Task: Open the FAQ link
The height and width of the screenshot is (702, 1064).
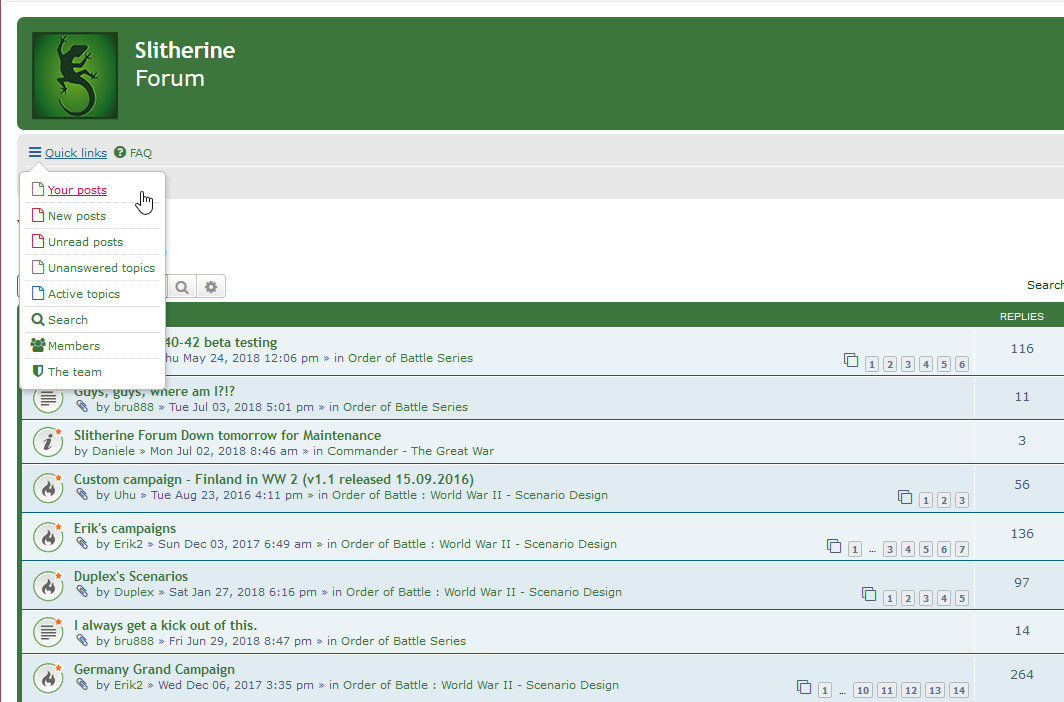Action: tap(140, 153)
